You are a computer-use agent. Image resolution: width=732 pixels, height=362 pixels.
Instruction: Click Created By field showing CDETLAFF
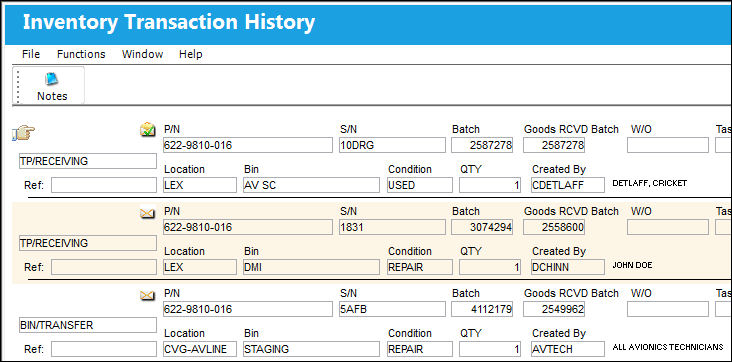coord(568,185)
